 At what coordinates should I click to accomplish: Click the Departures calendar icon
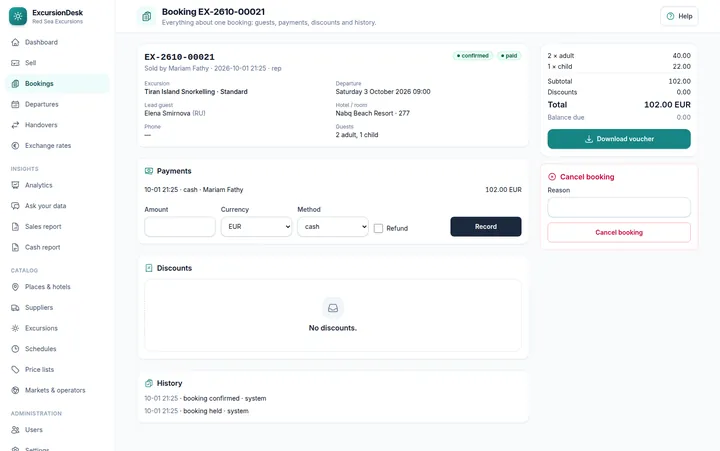tap(15, 104)
